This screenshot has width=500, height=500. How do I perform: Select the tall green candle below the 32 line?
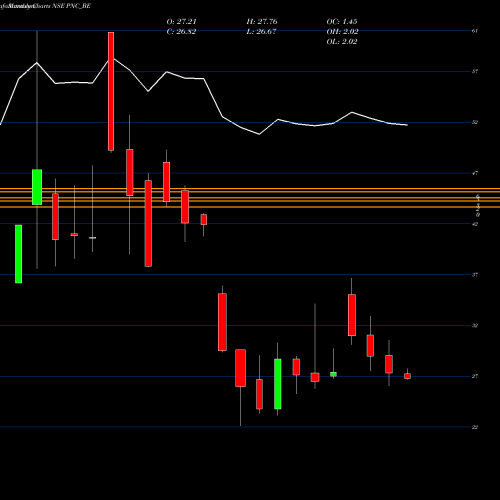(x=278, y=384)
